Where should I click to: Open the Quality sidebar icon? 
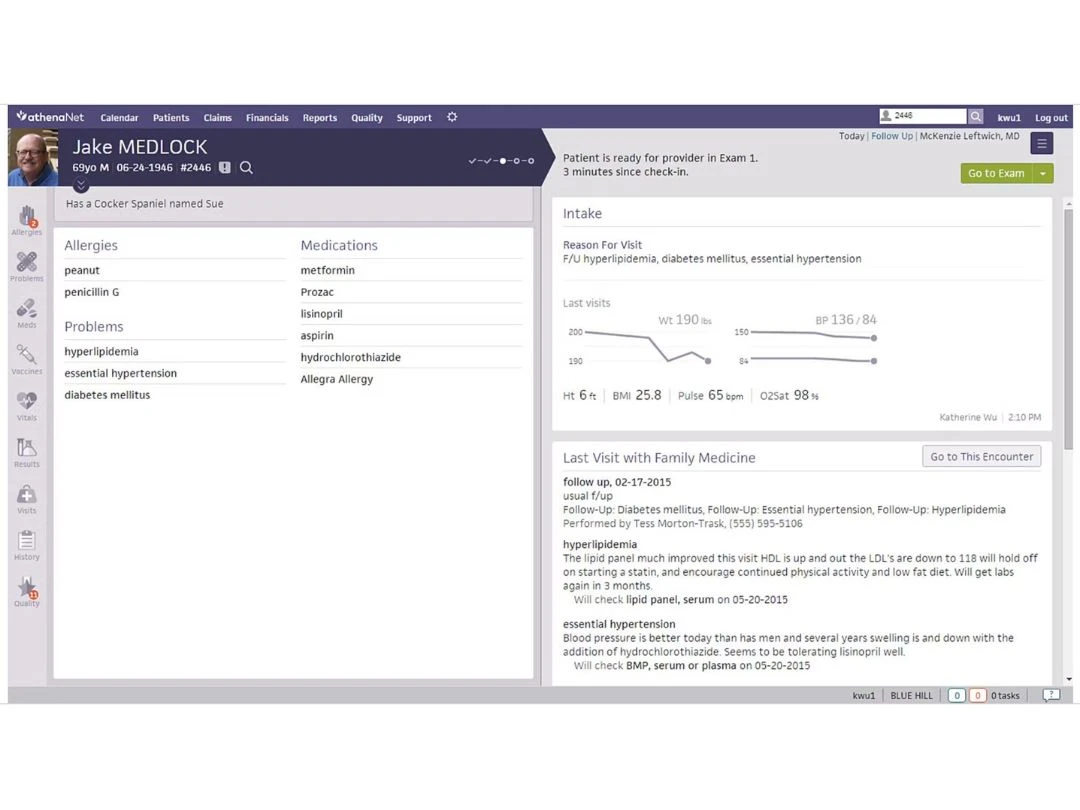[27, 592]
